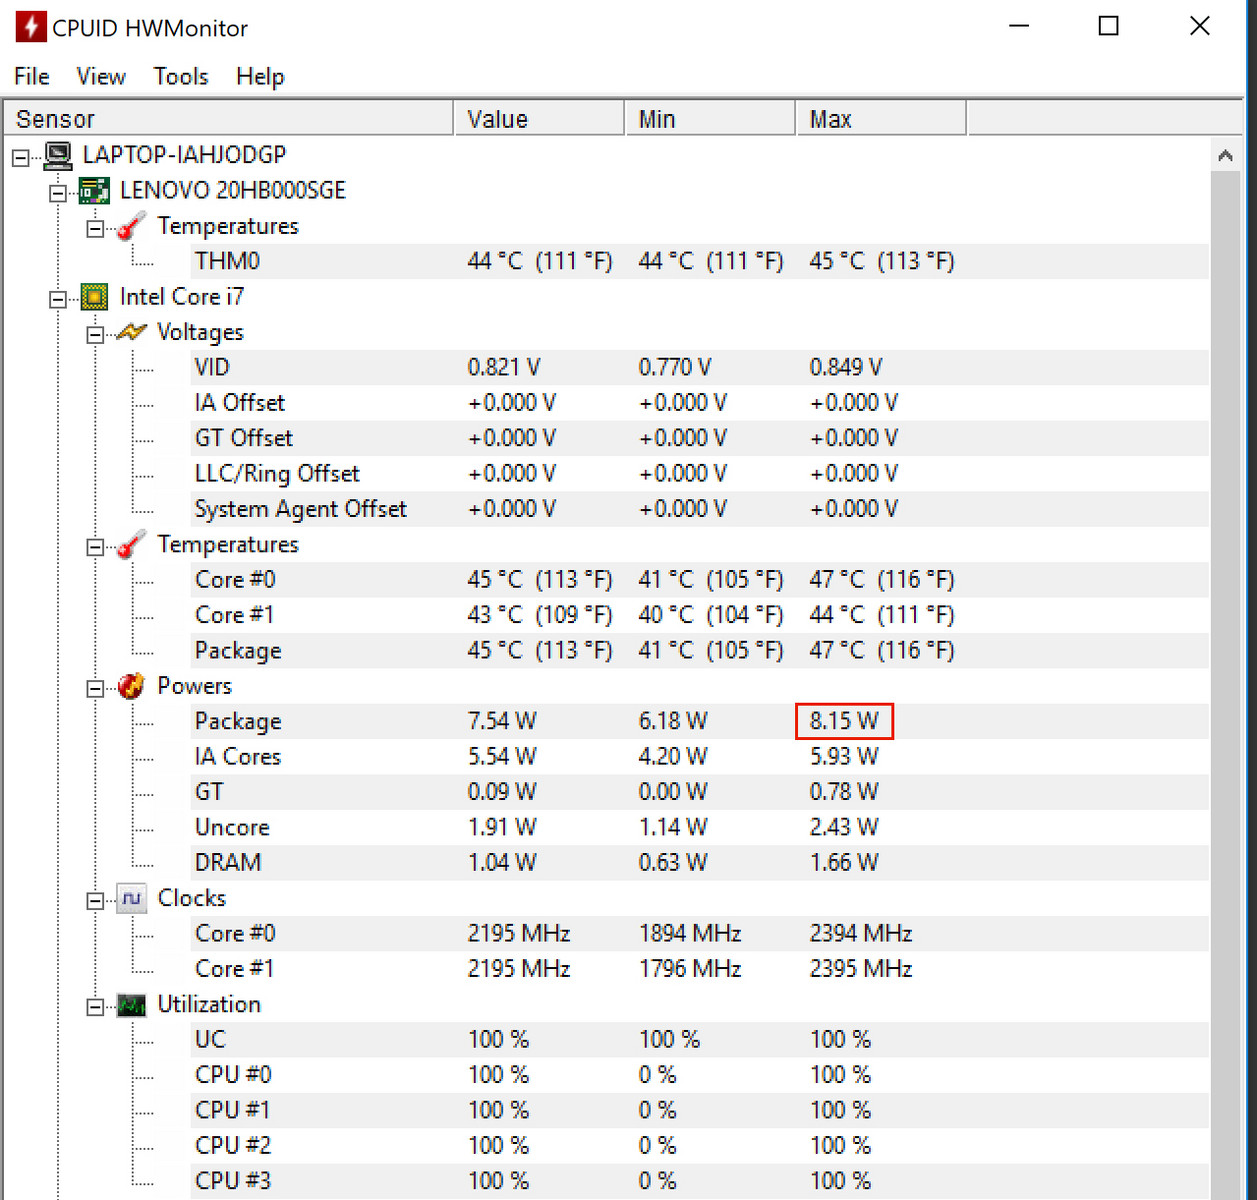Collapse the Intel Core i7 node
The height and width of the screenshot is (1200, 1257).
tap(58, 299)
